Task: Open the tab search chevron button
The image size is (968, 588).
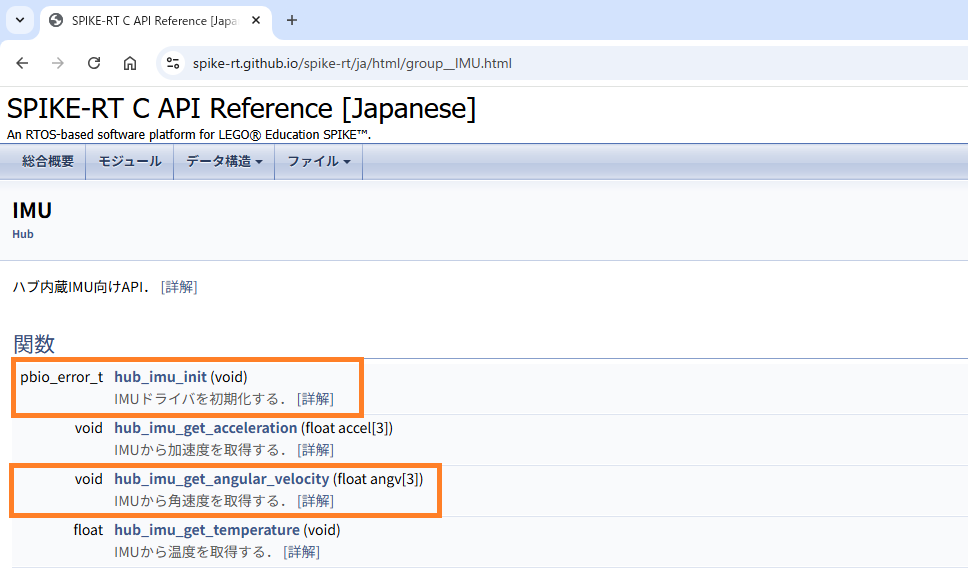Action: pos(20,20)
